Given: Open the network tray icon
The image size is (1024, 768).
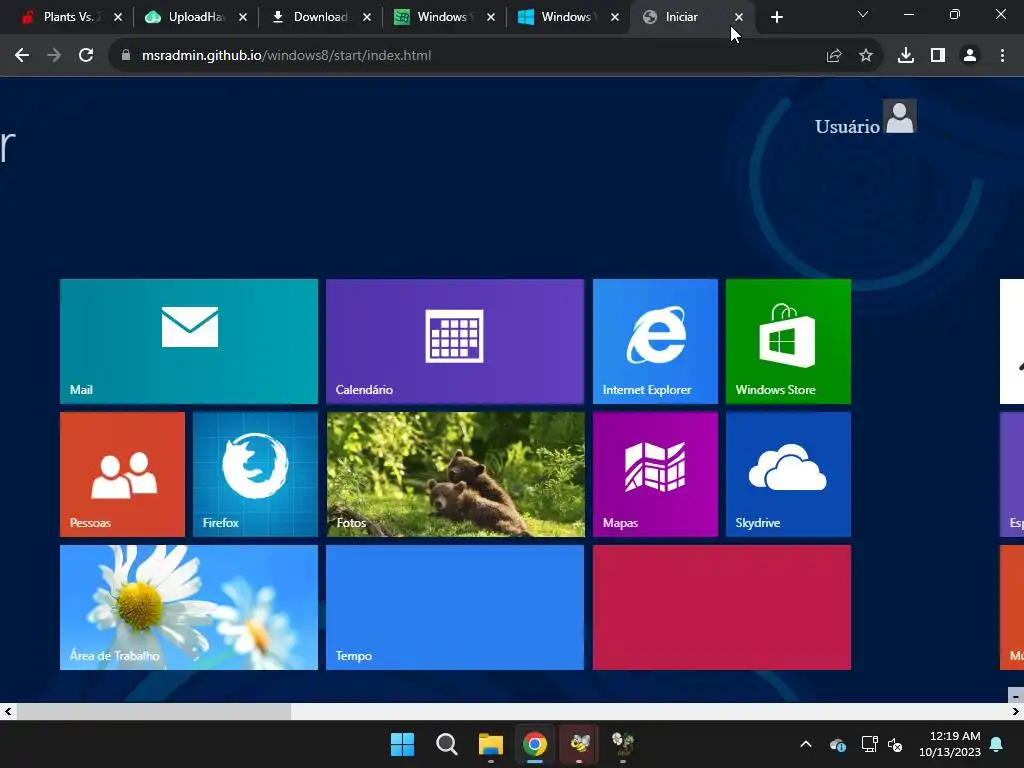Looking at the screenshot, I should 869,744.
